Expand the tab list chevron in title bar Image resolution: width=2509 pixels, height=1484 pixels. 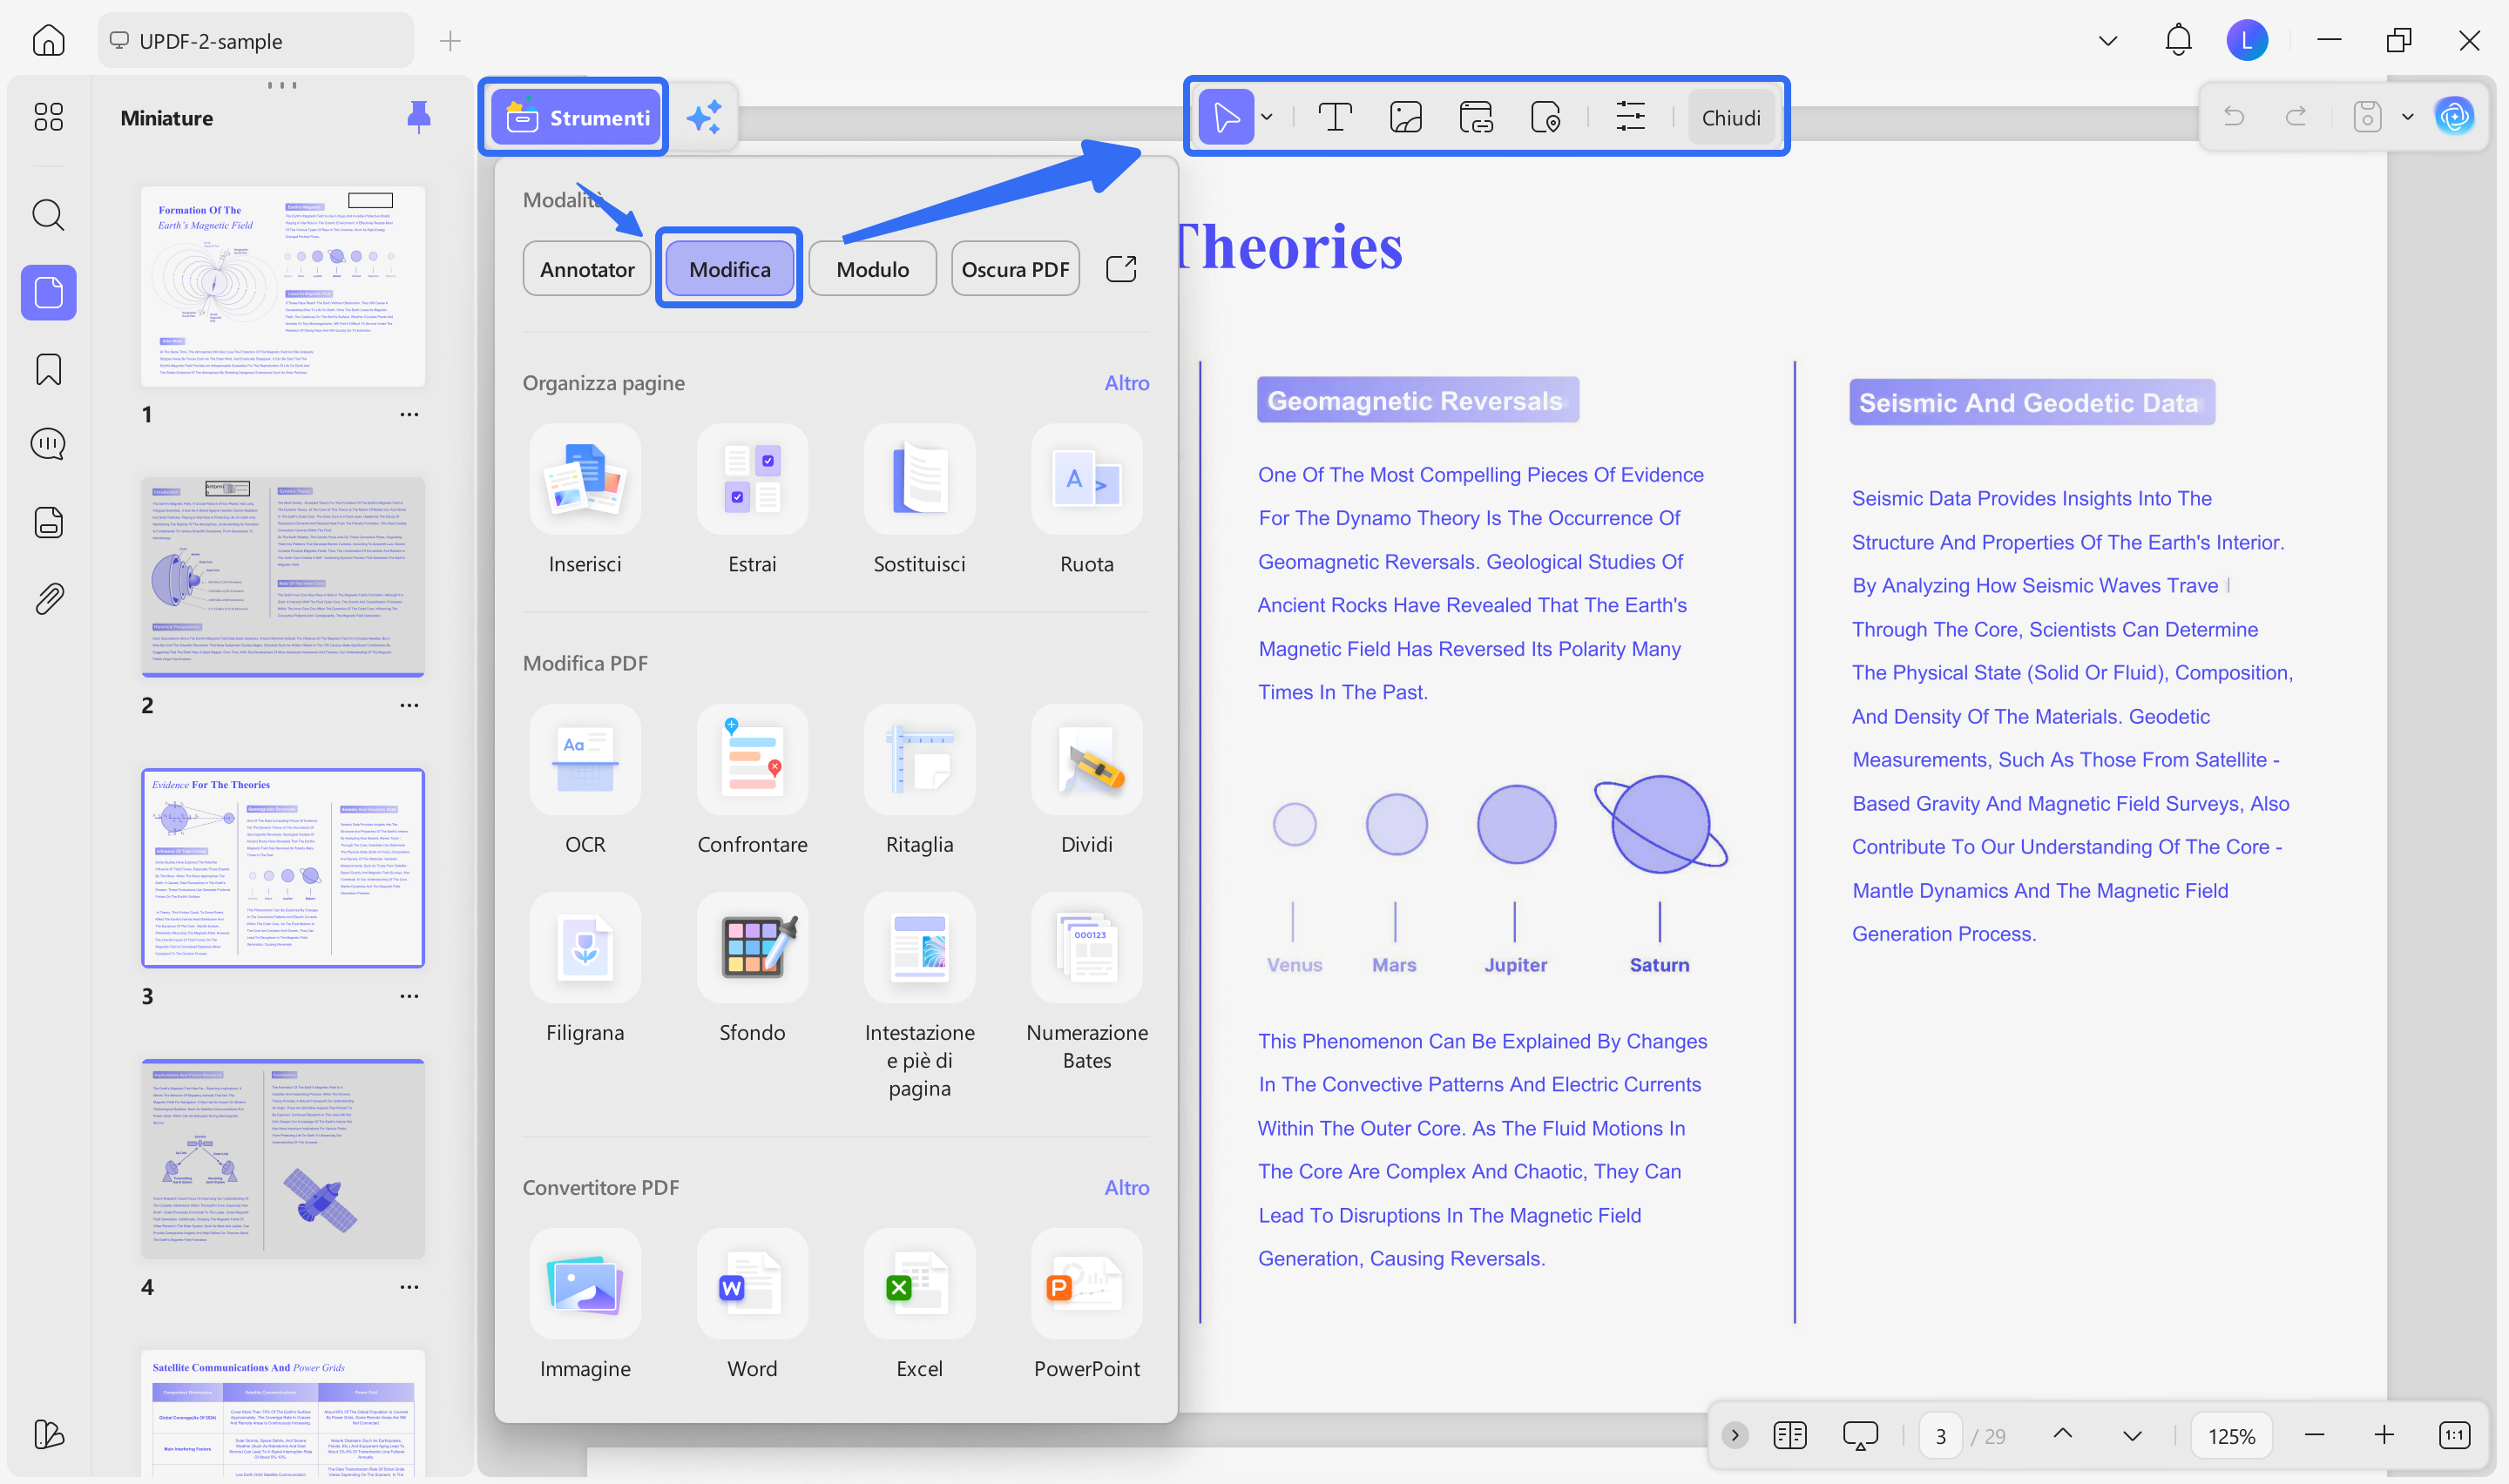coord(2108,40)
